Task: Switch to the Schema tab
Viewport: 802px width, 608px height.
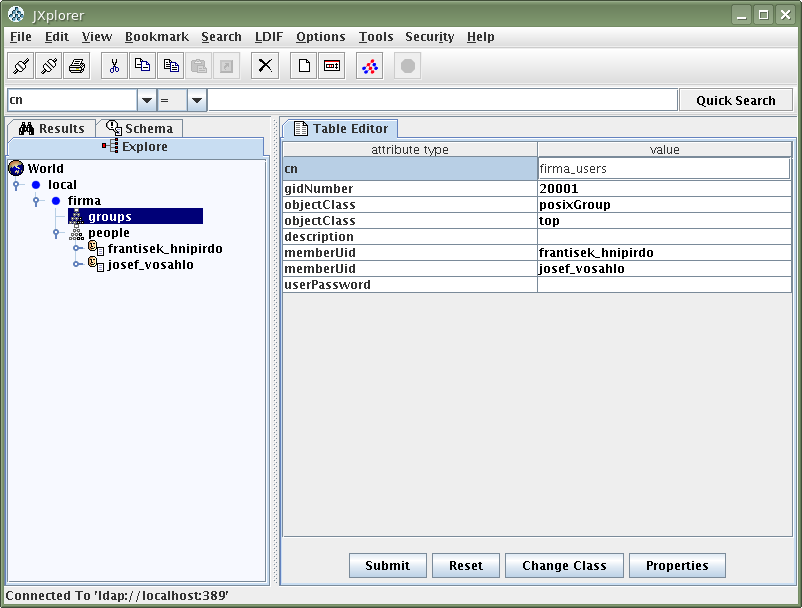Action: (x=140, y=128)
